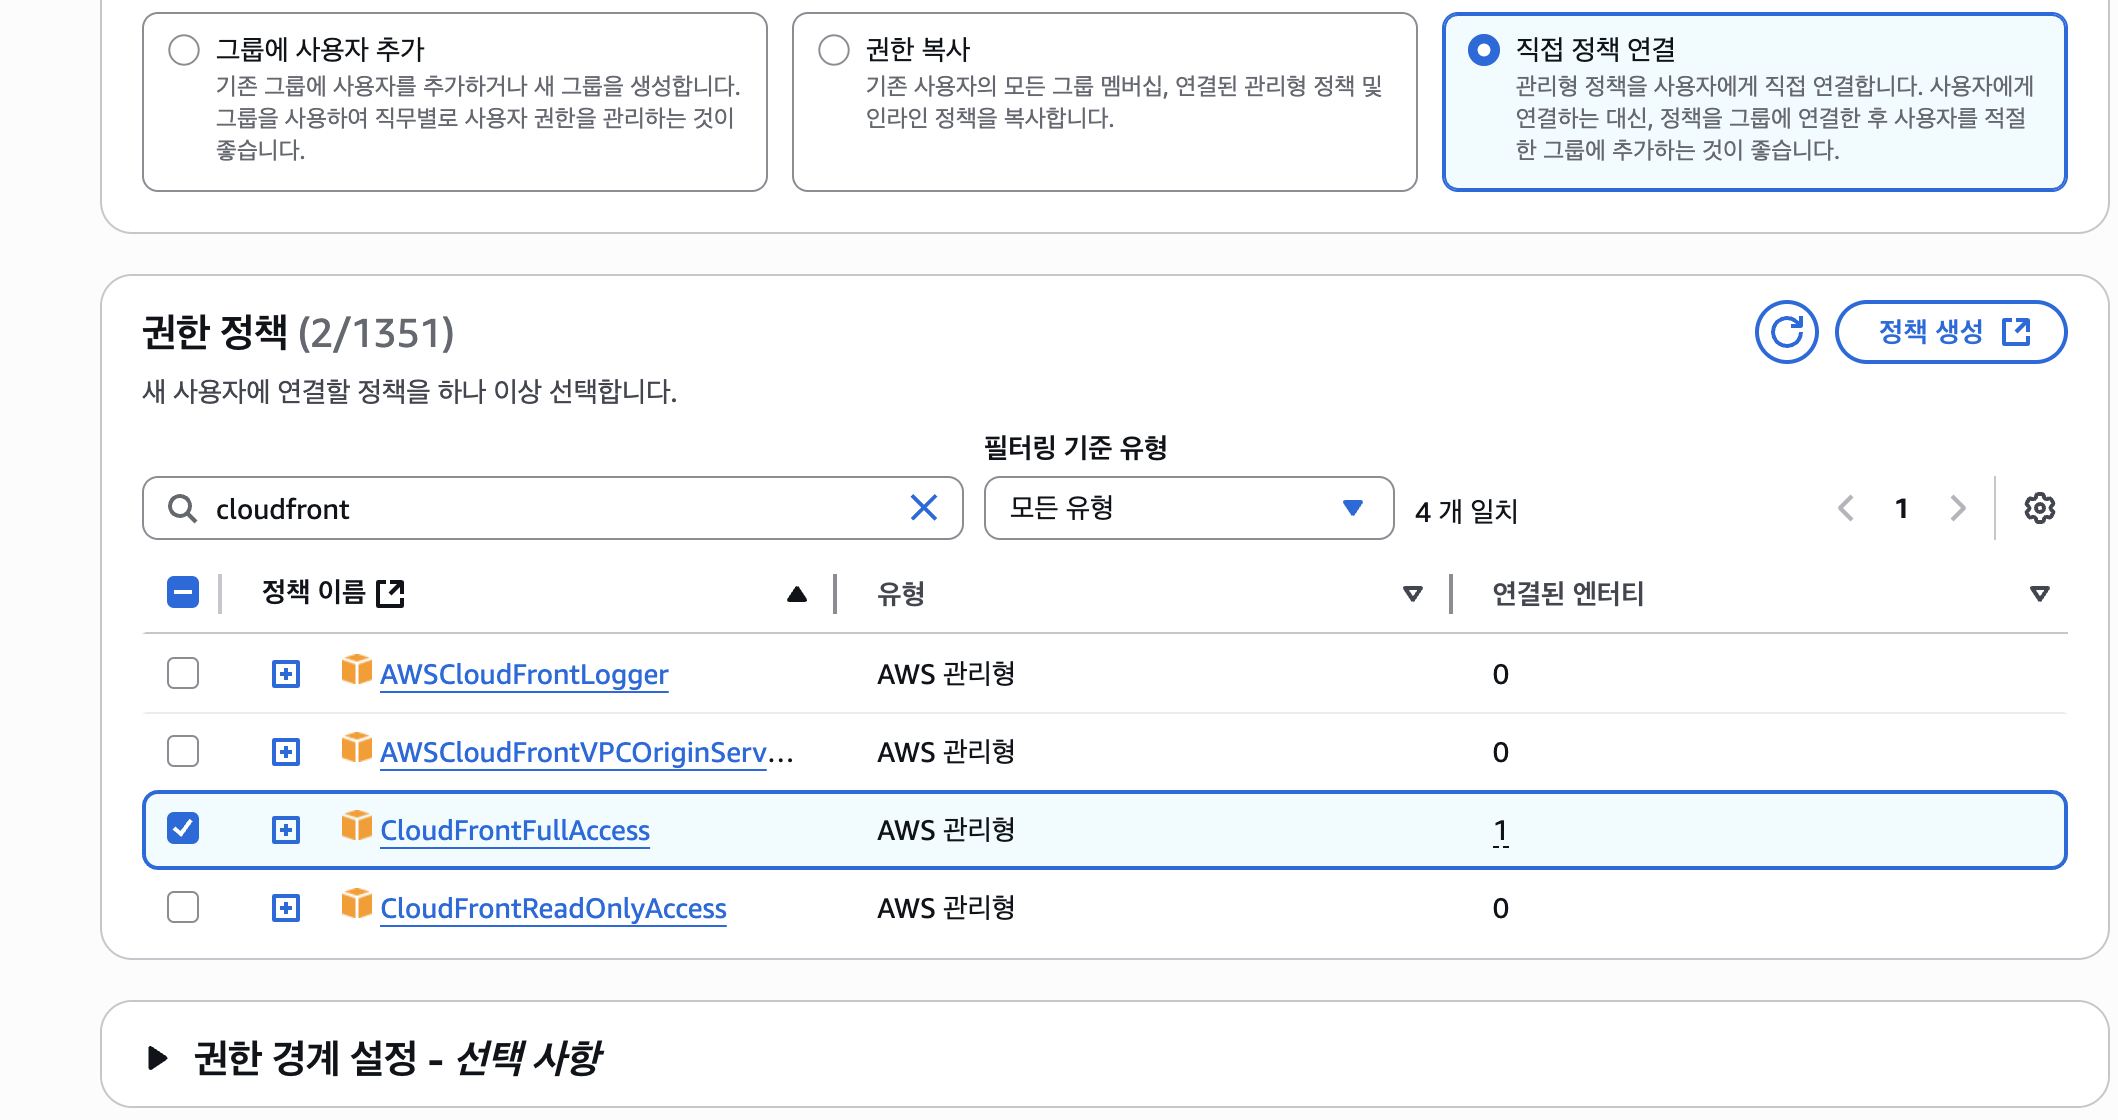
Task: Check AWSCloudFrontLogger policy checkbox
Action: [183, 673]
